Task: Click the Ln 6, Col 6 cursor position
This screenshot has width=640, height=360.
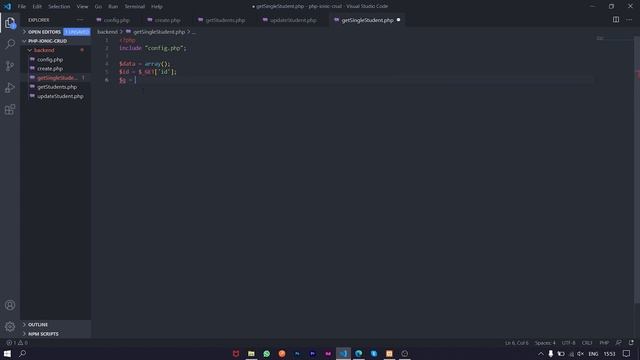Action: (516, 342)
